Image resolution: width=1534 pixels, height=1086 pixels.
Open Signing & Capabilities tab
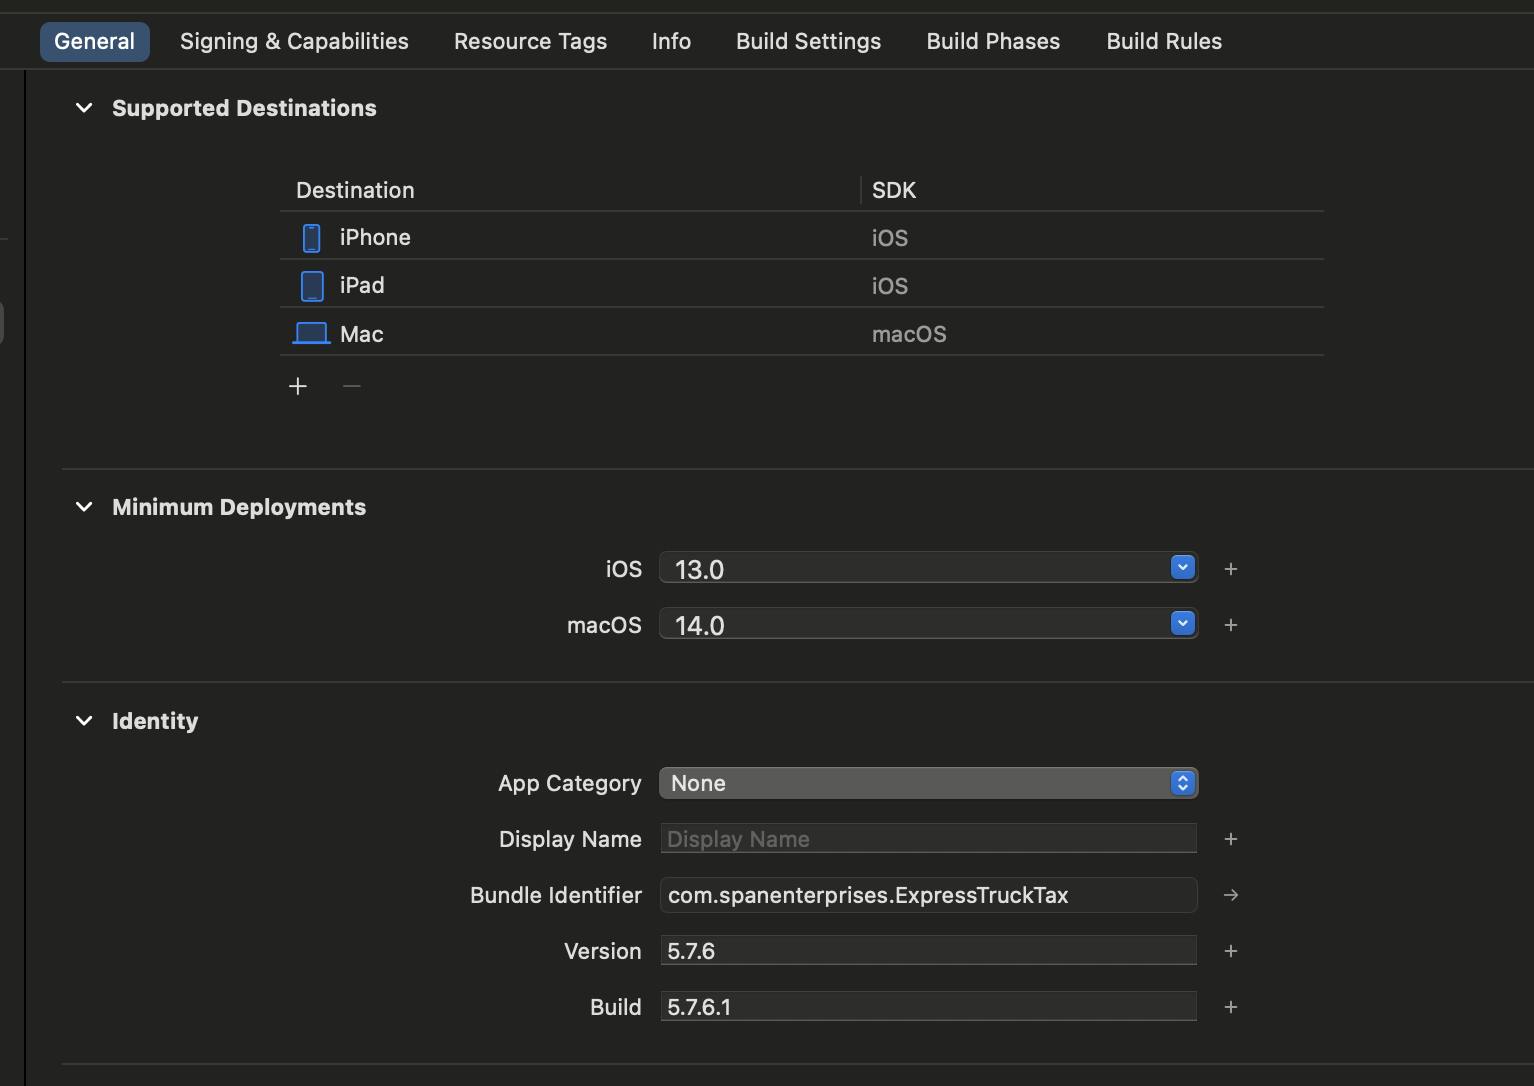pos(294,42)
